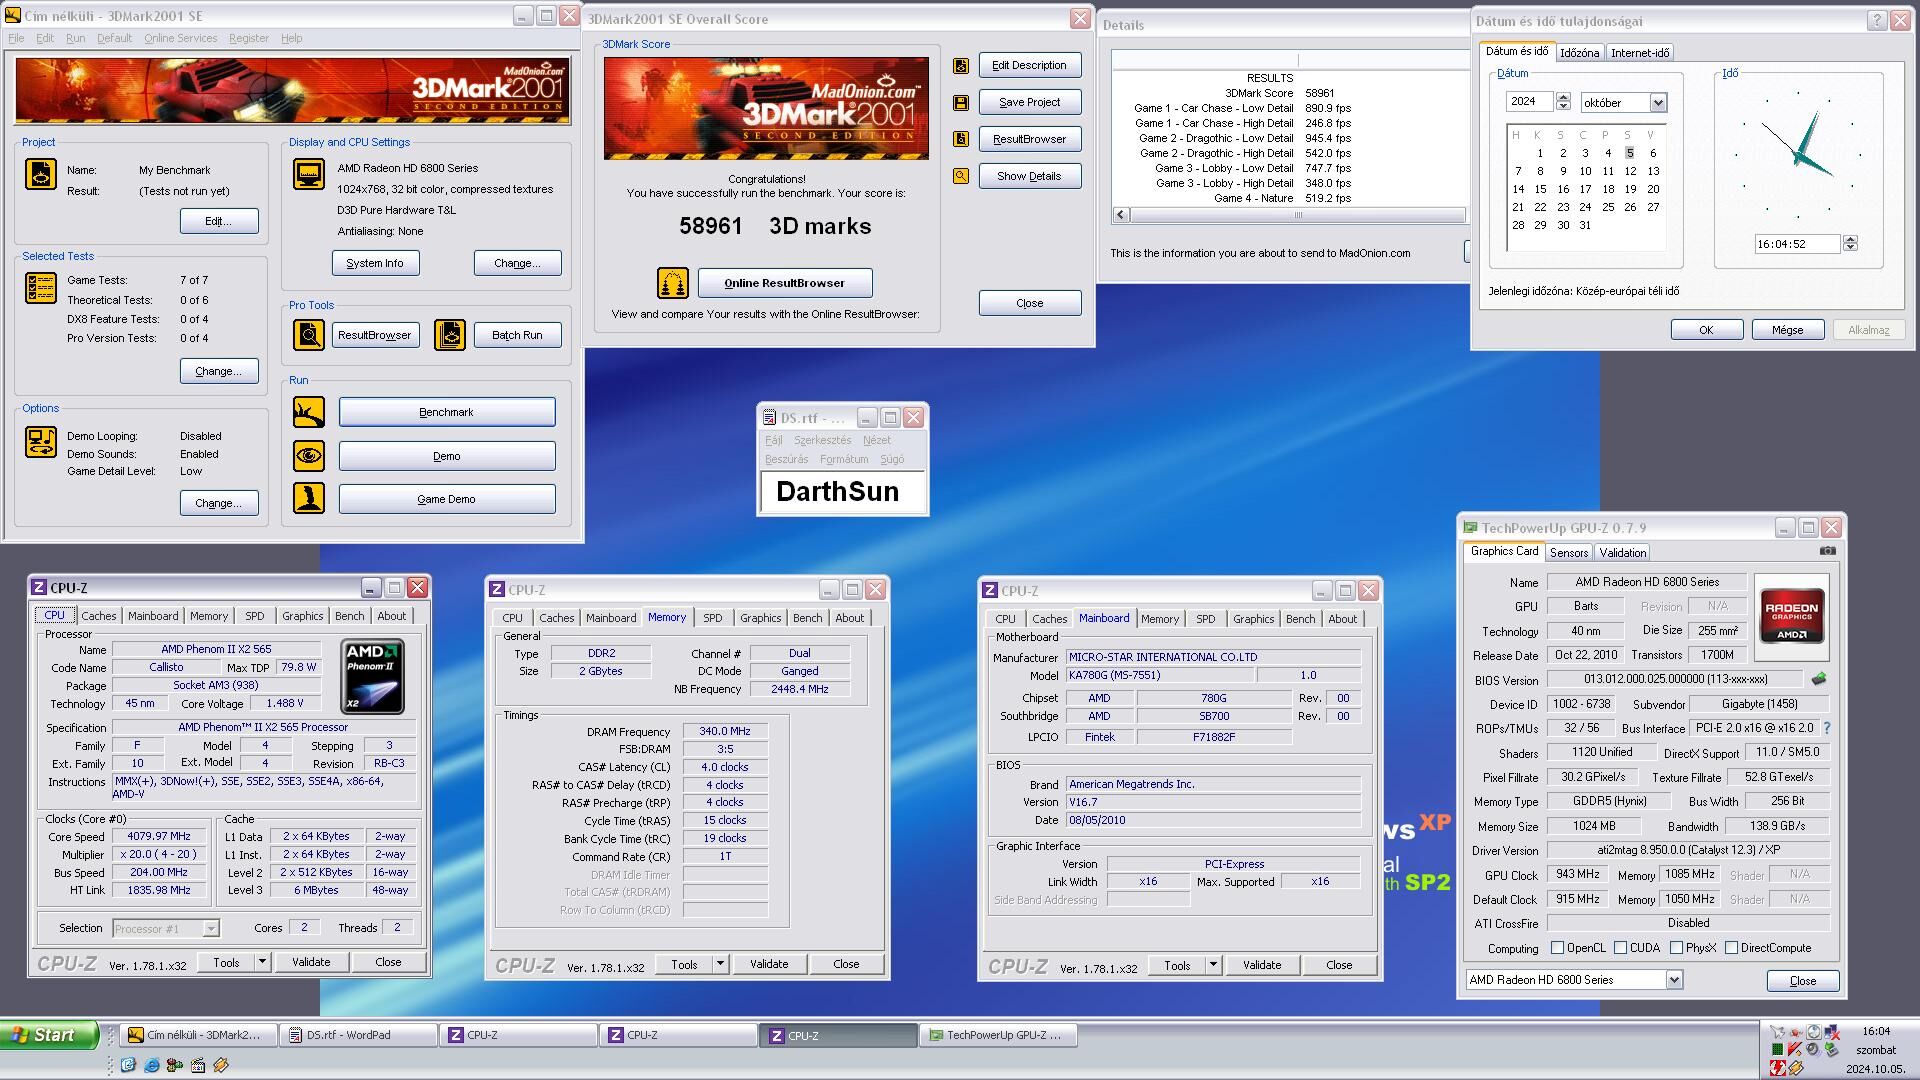Click the icon beside ResultBrowser in Overall Score
The width and height of the screenshot is (1920, 1080).
961,140
